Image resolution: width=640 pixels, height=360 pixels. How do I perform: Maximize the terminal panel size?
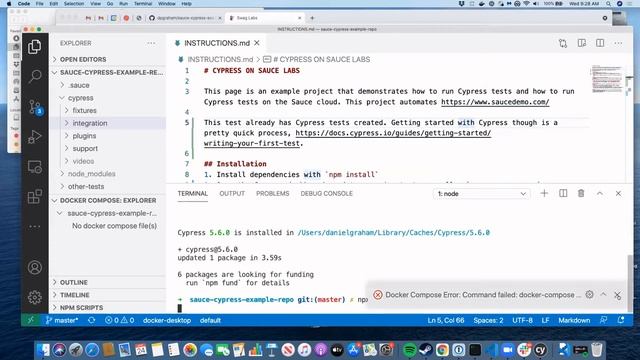point(600,193)
